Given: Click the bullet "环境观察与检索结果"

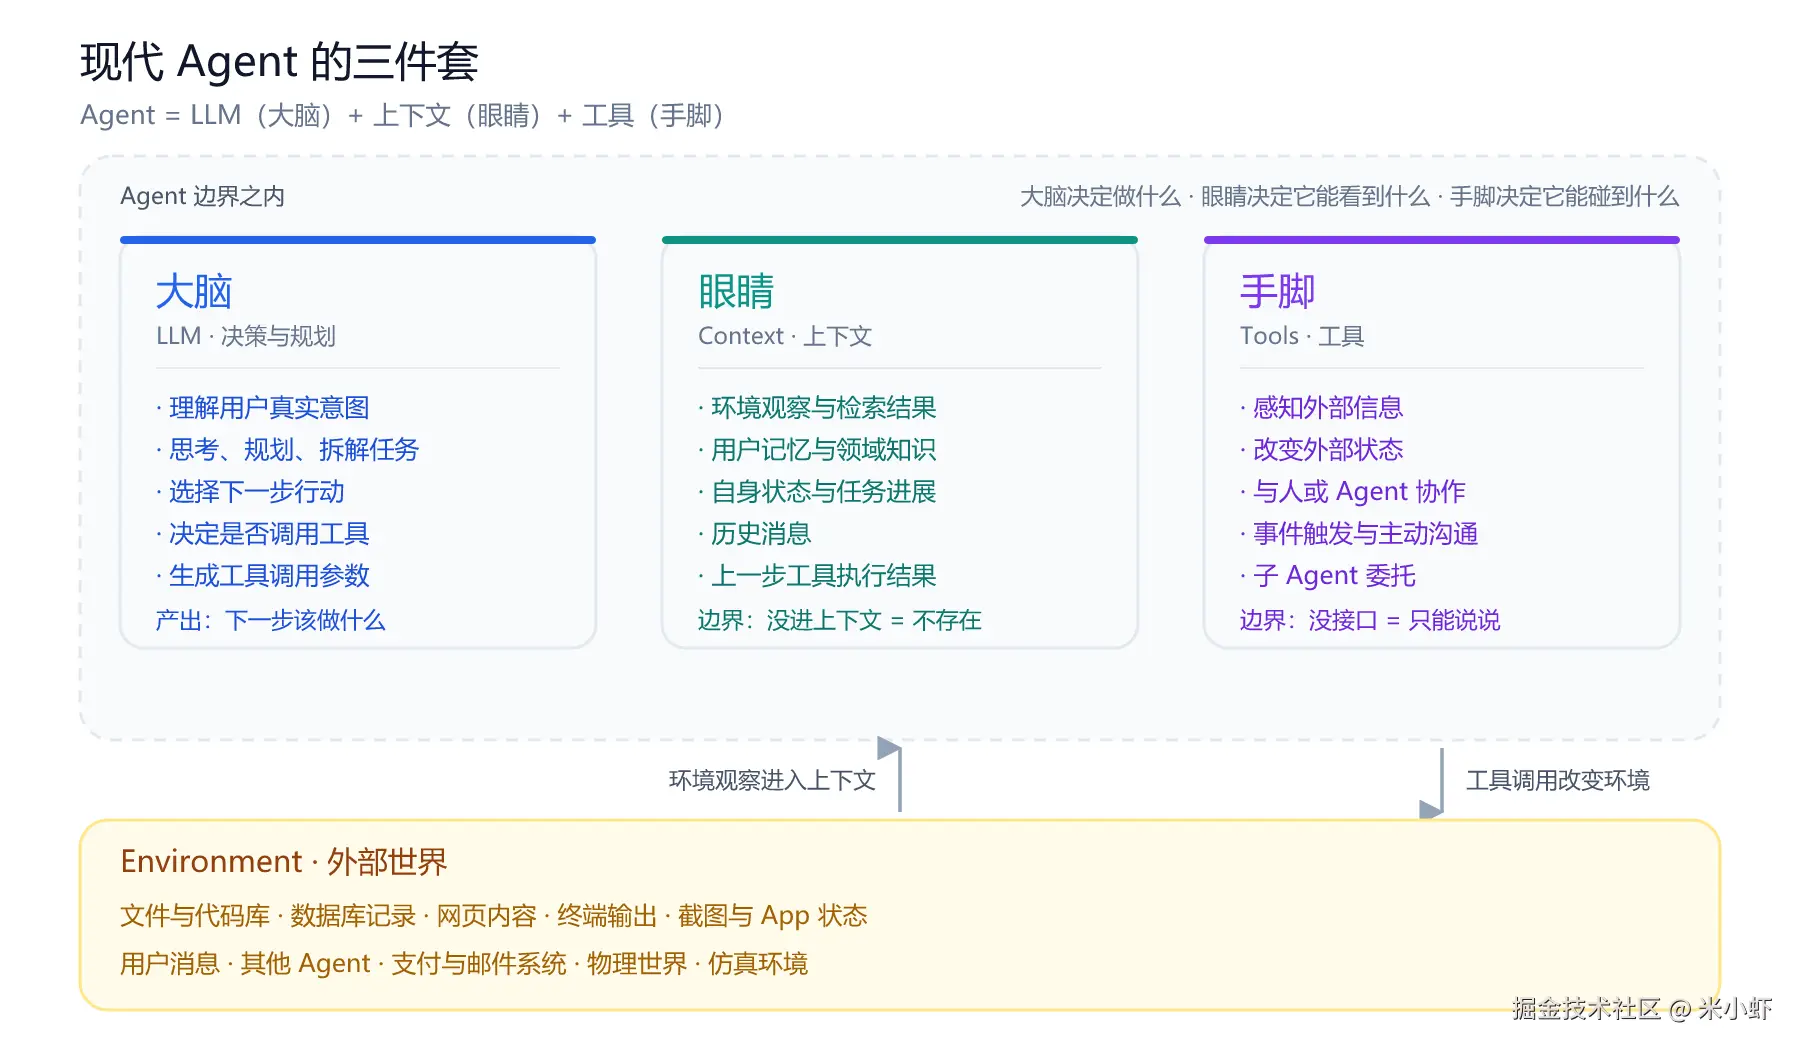Looking at the screenshot, I should click(817, 408).
